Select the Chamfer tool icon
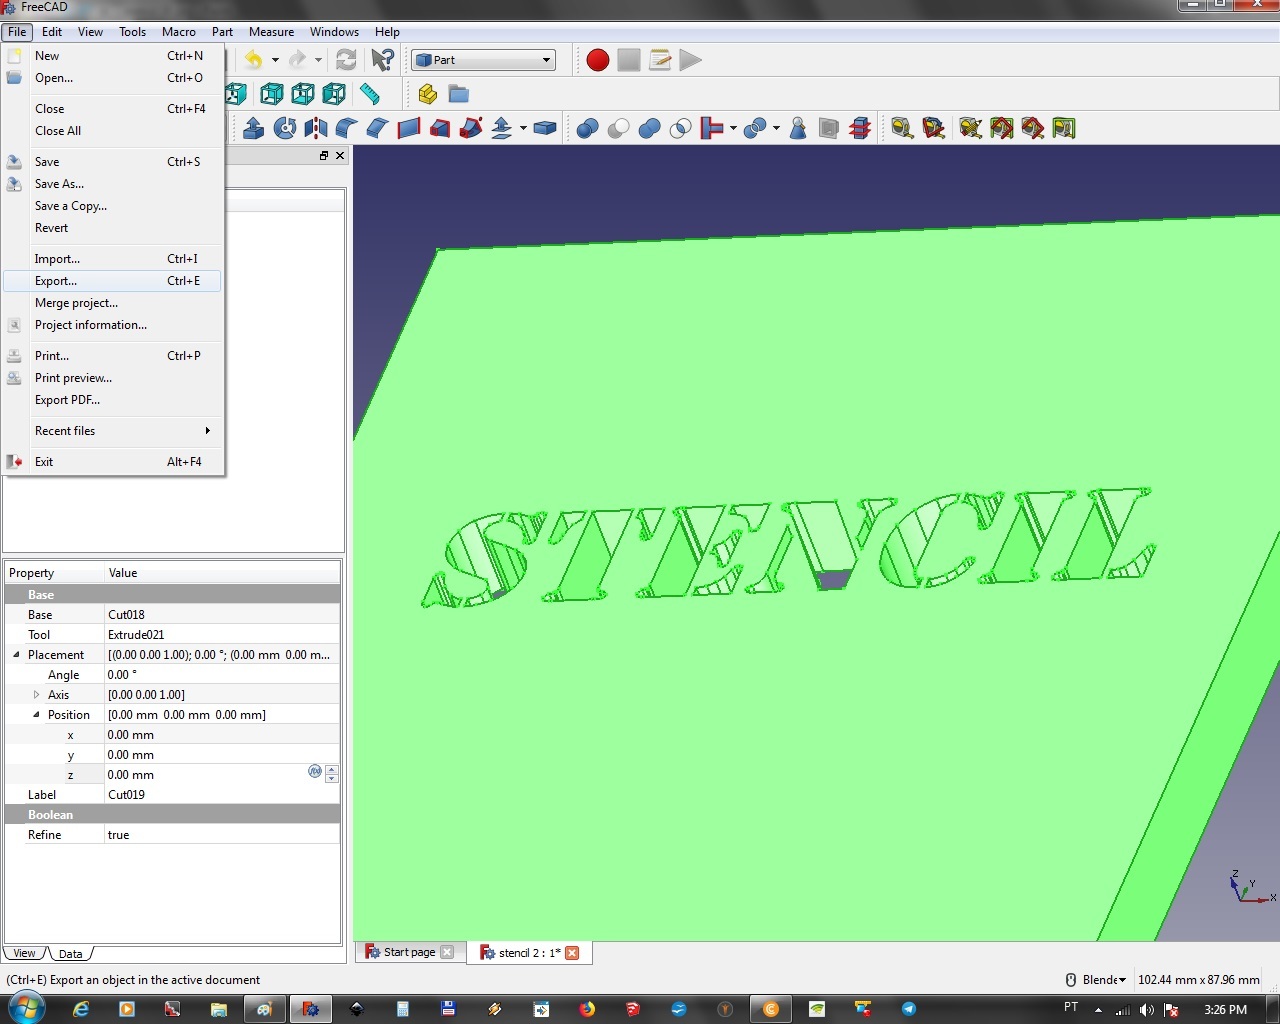The image size is (1280, 1024). 378,128
